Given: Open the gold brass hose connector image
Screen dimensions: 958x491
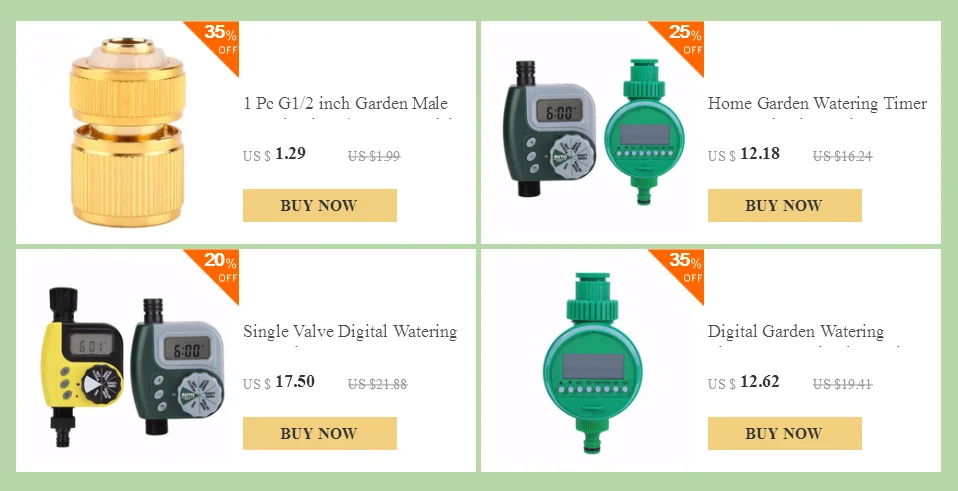Looking at the screenshot, I should click(127, 132).
